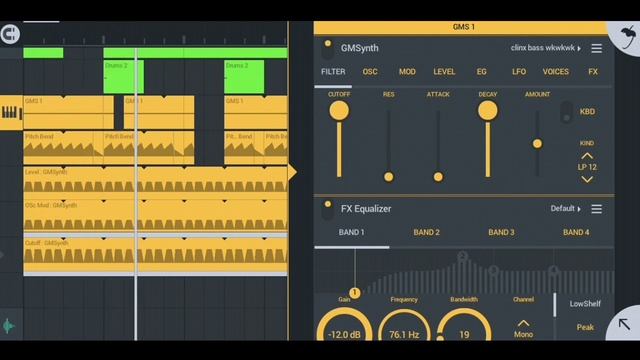Click the Gain knob showing -12.0 dB

point(344,325)
